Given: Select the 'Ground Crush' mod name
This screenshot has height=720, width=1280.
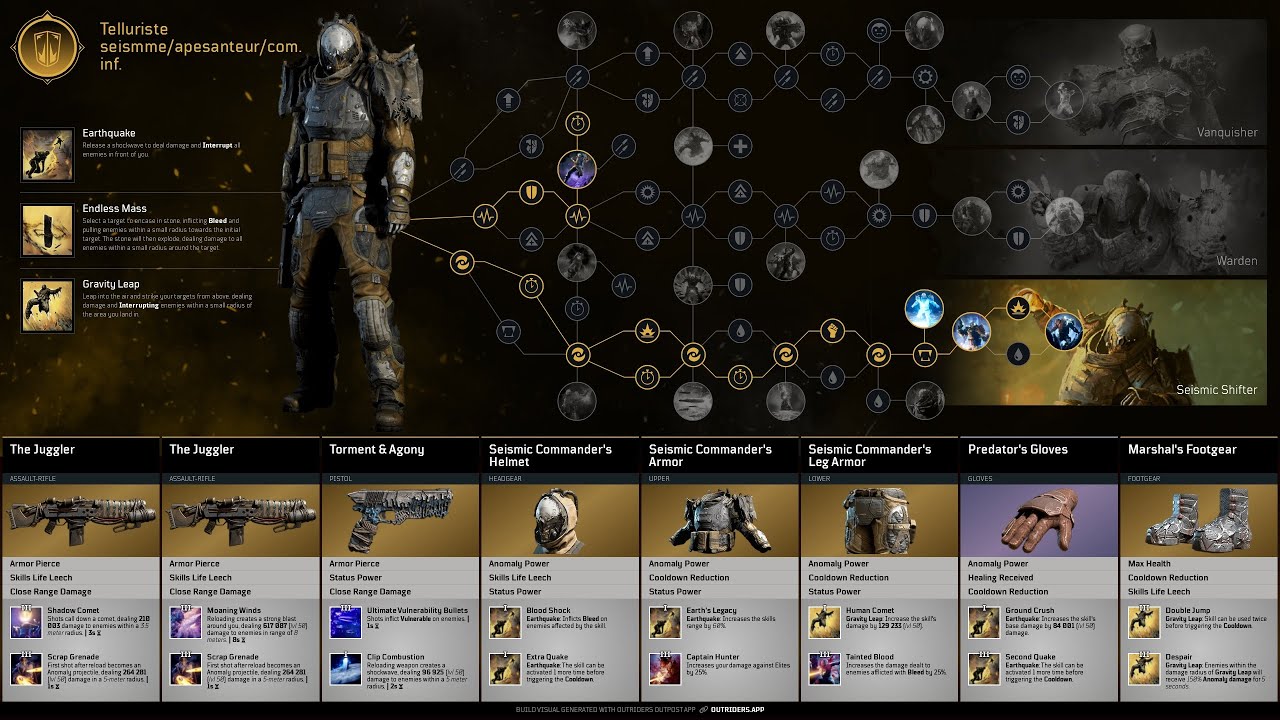Looking at the screenshot, I should coord(1030,611).
